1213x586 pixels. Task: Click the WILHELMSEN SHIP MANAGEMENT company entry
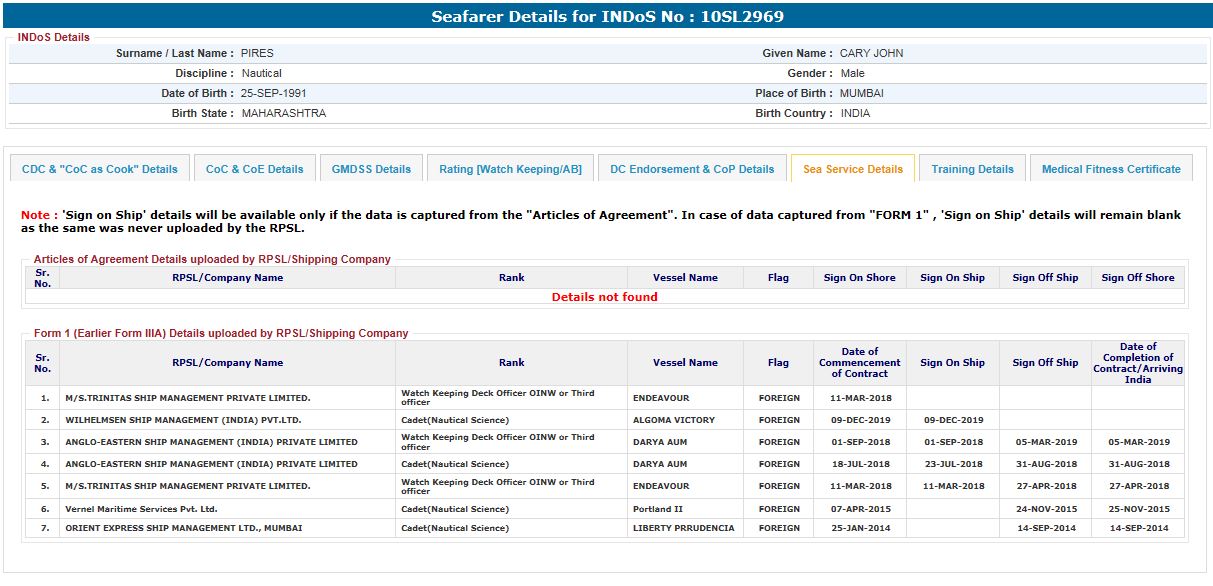tap(183, 420)
